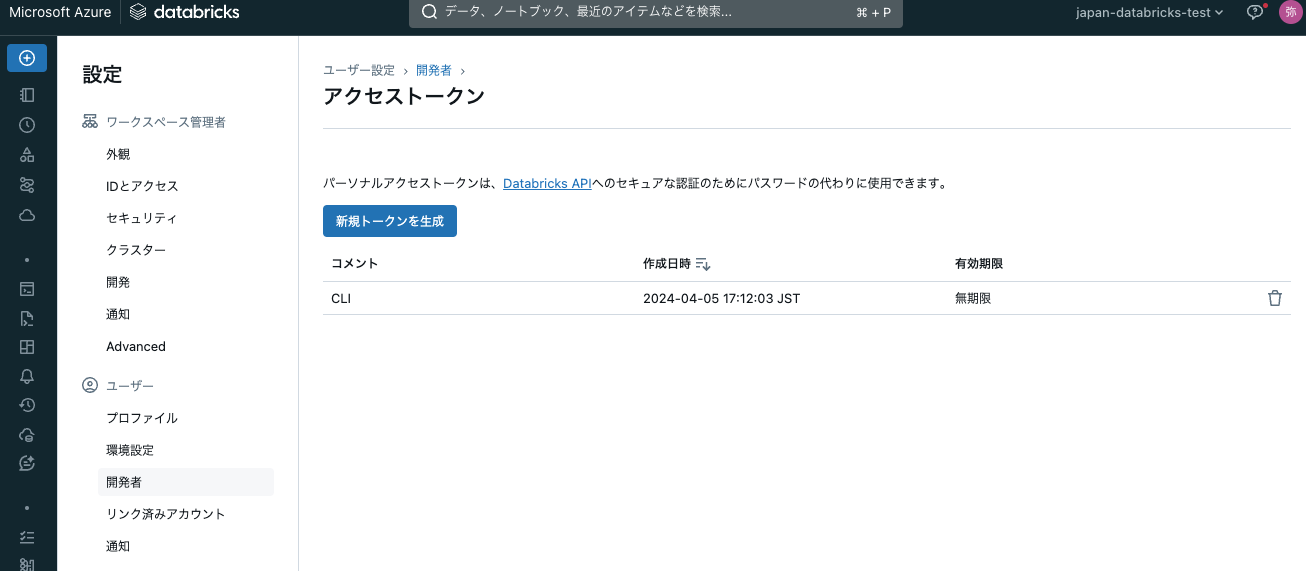Open 外観 settings page
The width and height of the screenshot is (1306, 571).
pyautogui.click(x=118, y=154)
